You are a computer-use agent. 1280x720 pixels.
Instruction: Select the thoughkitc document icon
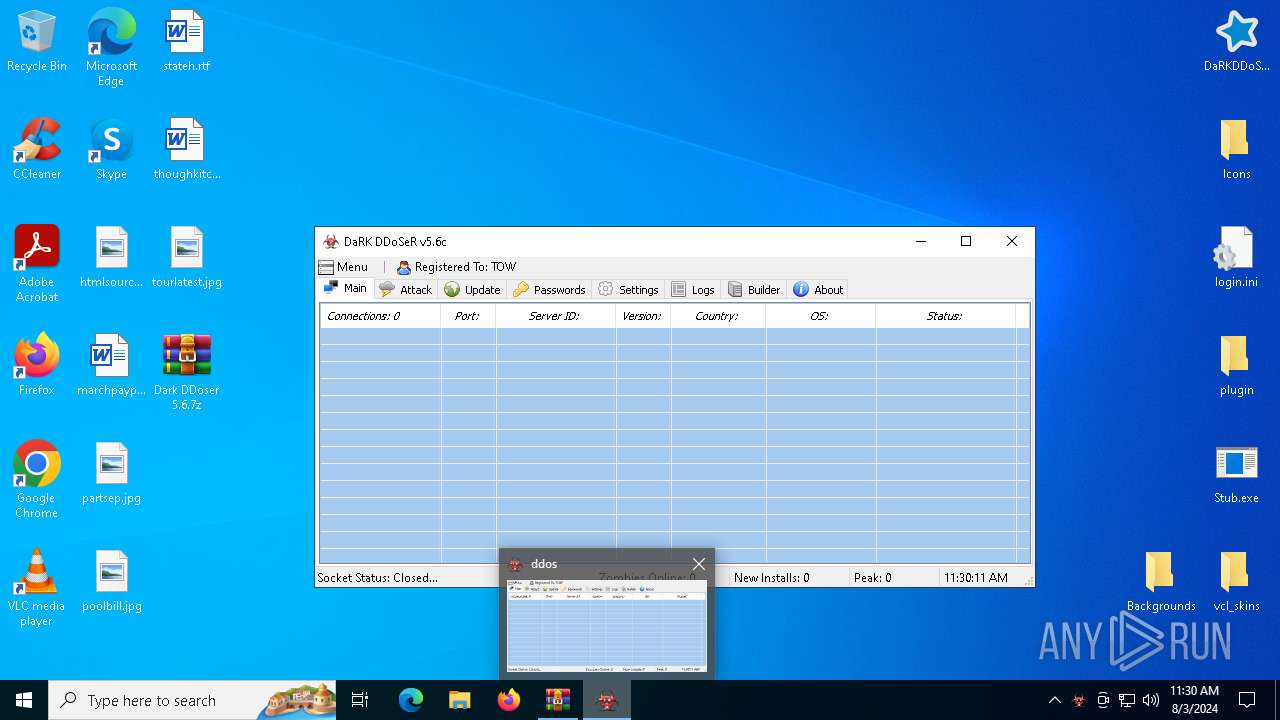tap(186, 150)
